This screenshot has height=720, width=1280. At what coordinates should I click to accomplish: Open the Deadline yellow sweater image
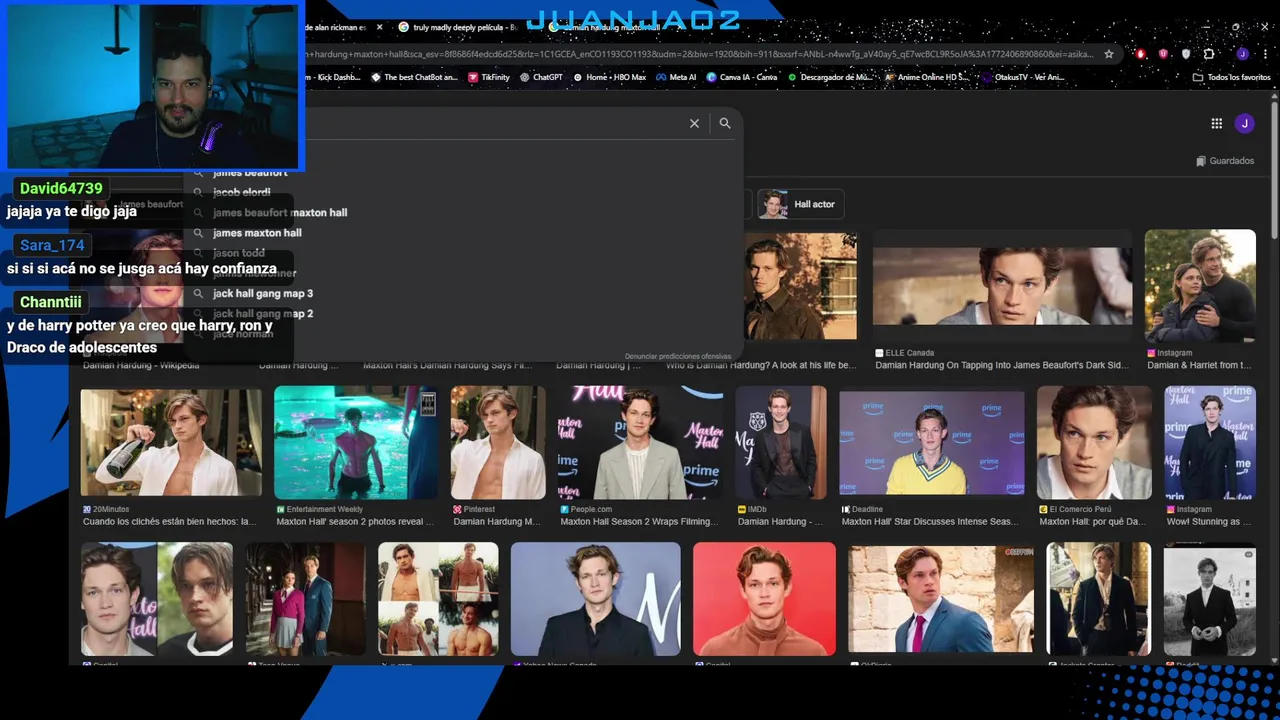932,442
